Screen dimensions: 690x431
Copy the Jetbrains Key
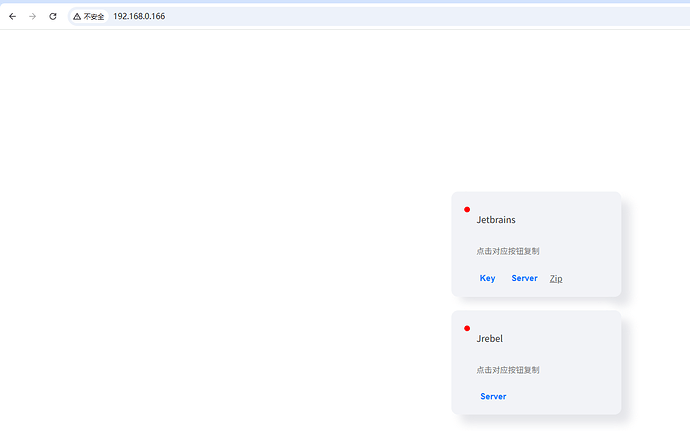pos(488,278)
